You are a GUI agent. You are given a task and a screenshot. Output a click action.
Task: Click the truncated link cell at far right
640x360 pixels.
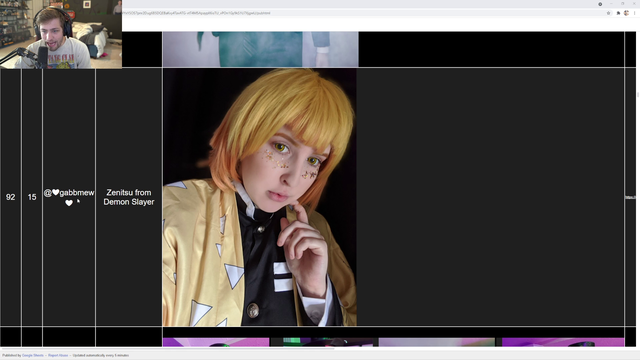tap(630, 197)
